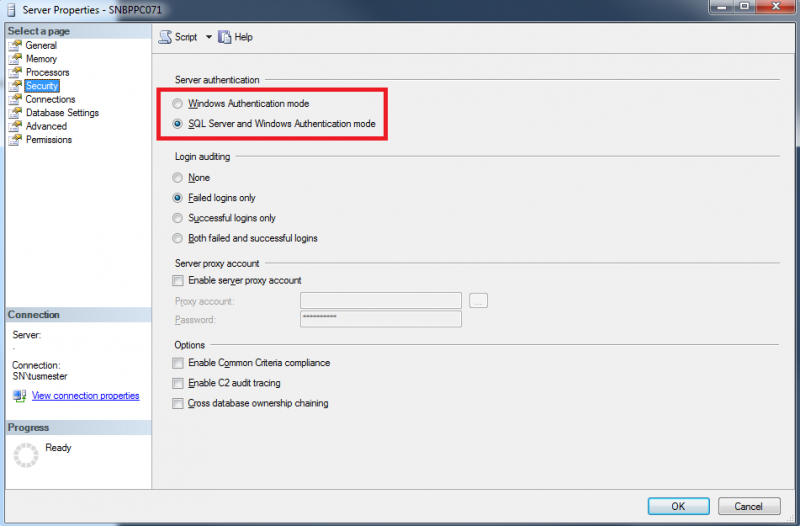Click the proxy account browse button
The width and height of the screenshot is (800, 526).
[478, 301]
